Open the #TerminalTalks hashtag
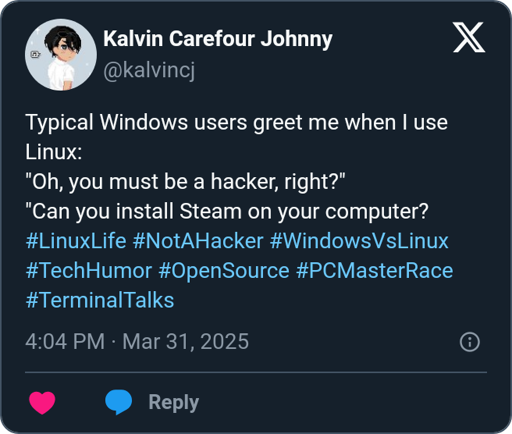Screen dimensions: 512x434 pyautogui.click(x=100, y=300)
